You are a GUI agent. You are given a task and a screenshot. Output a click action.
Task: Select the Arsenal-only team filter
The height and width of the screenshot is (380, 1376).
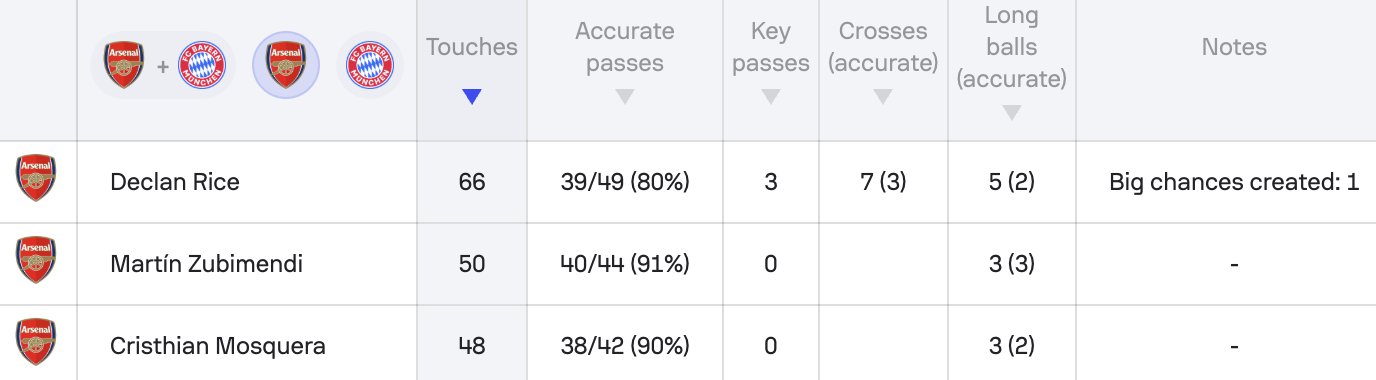click(286, 66)
